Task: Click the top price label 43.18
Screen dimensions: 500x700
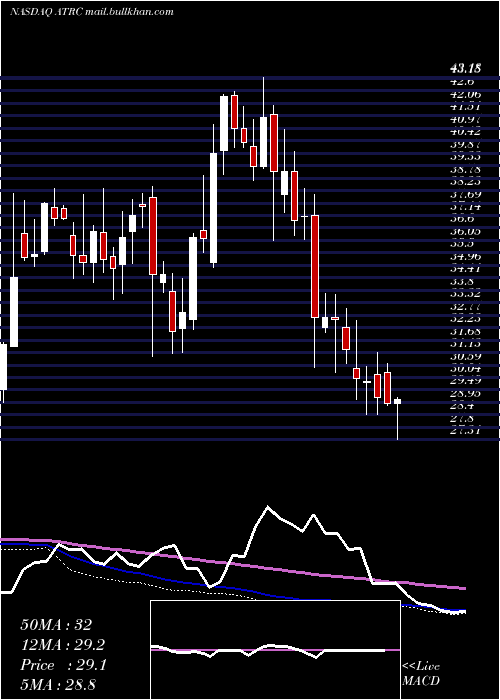Action: click(465, 69)
